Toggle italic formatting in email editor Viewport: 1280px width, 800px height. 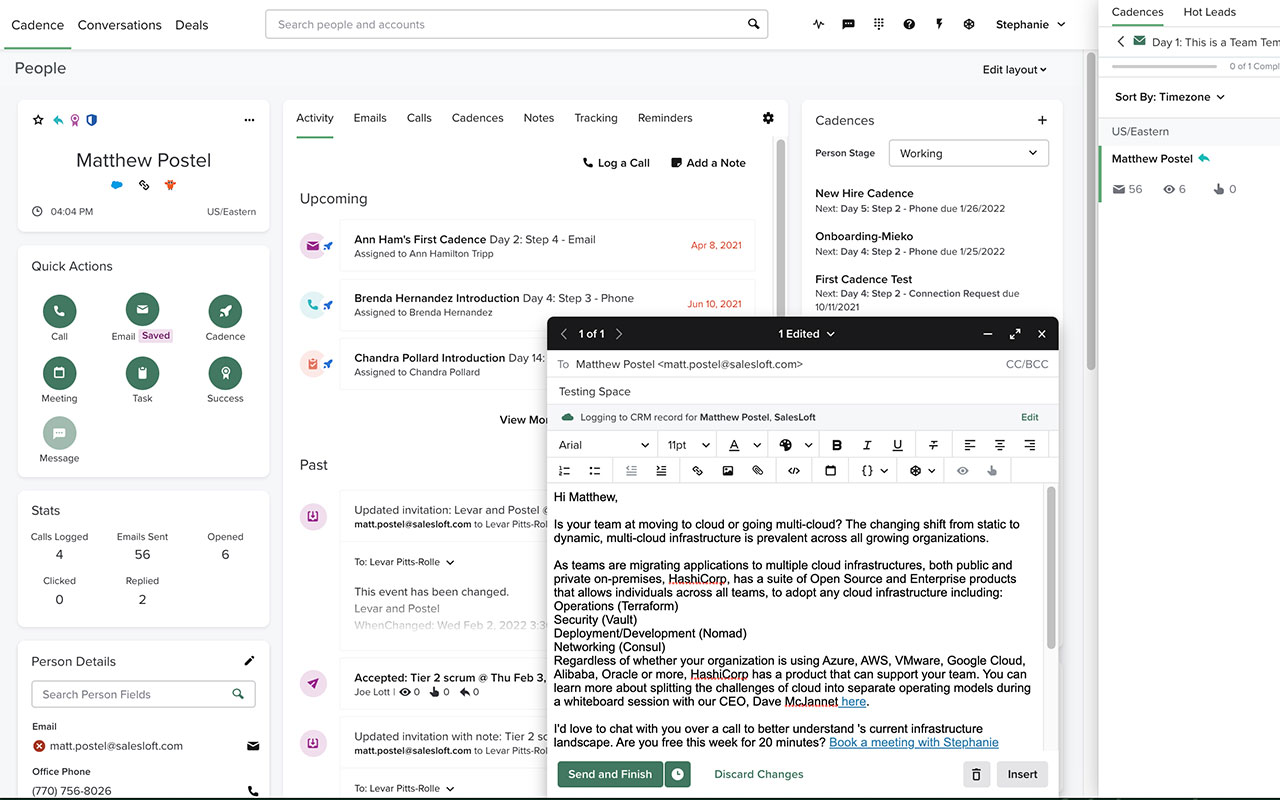click(x=867, y=445)
